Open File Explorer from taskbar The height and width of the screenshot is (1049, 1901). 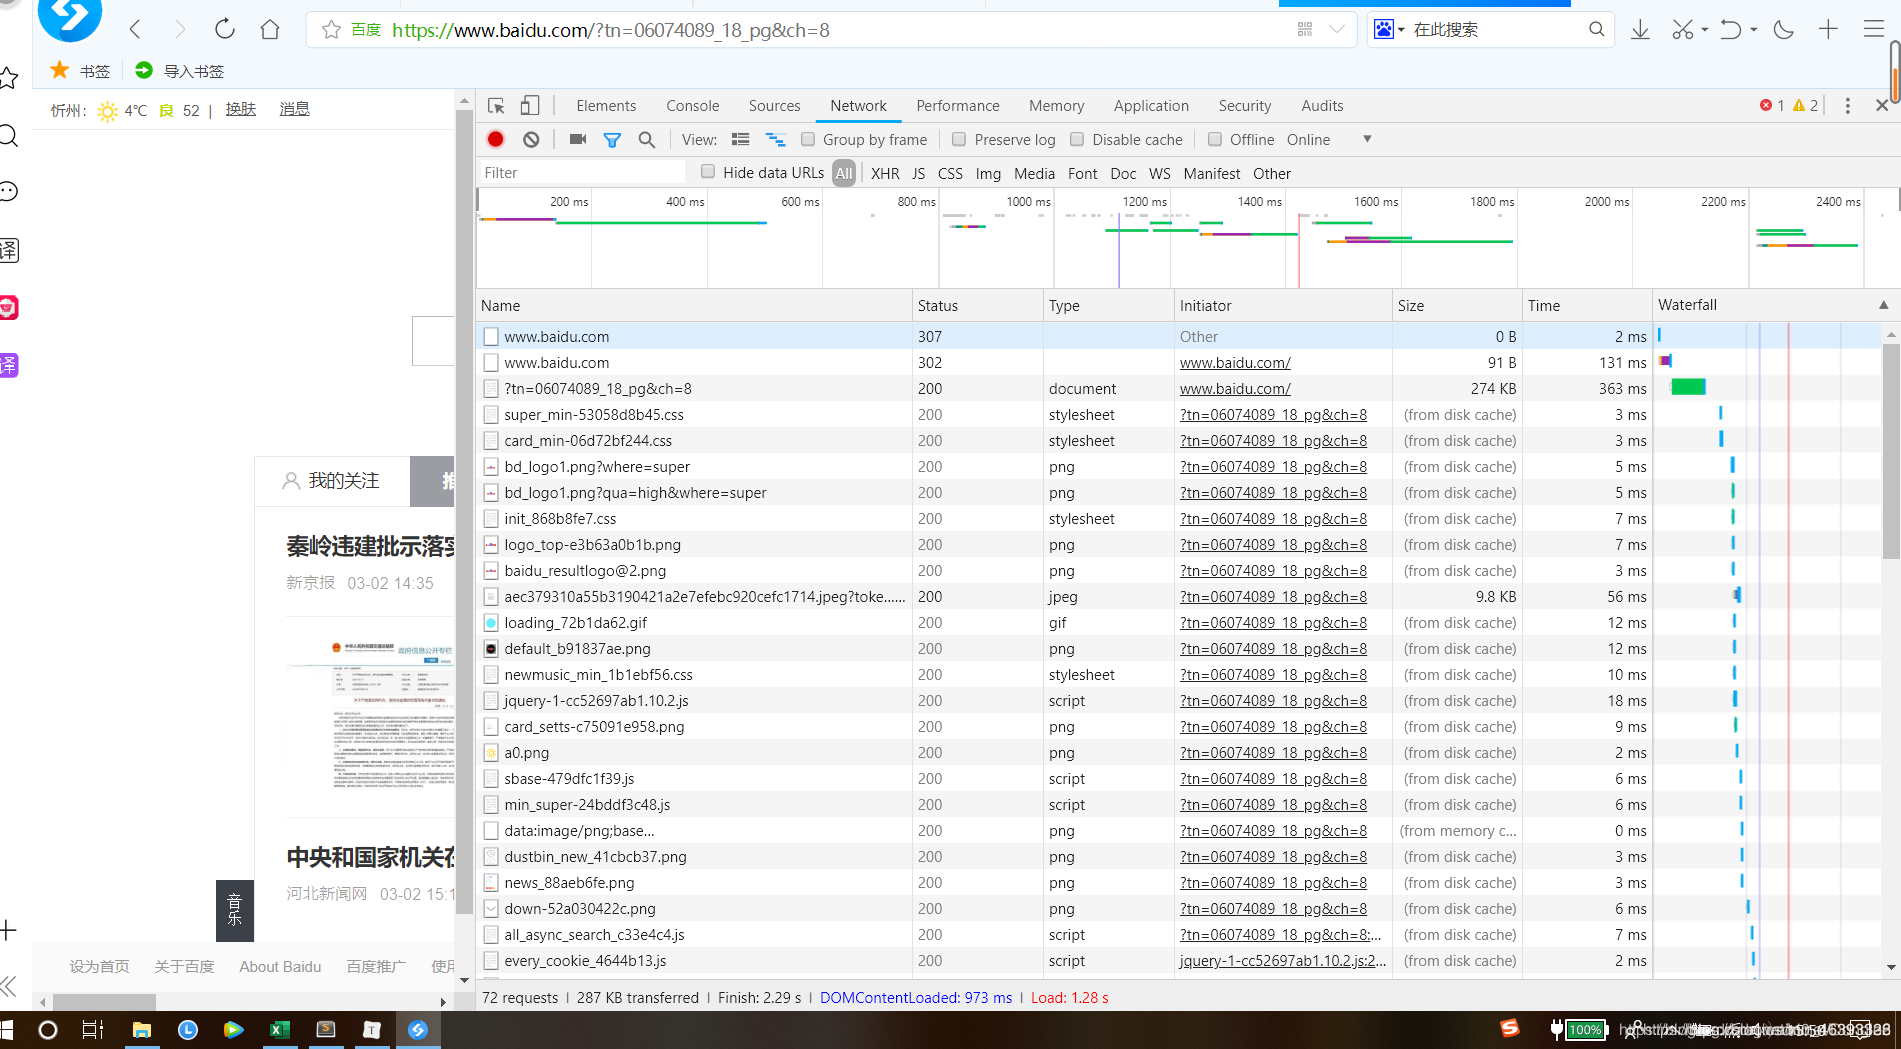pos(142,1030)
